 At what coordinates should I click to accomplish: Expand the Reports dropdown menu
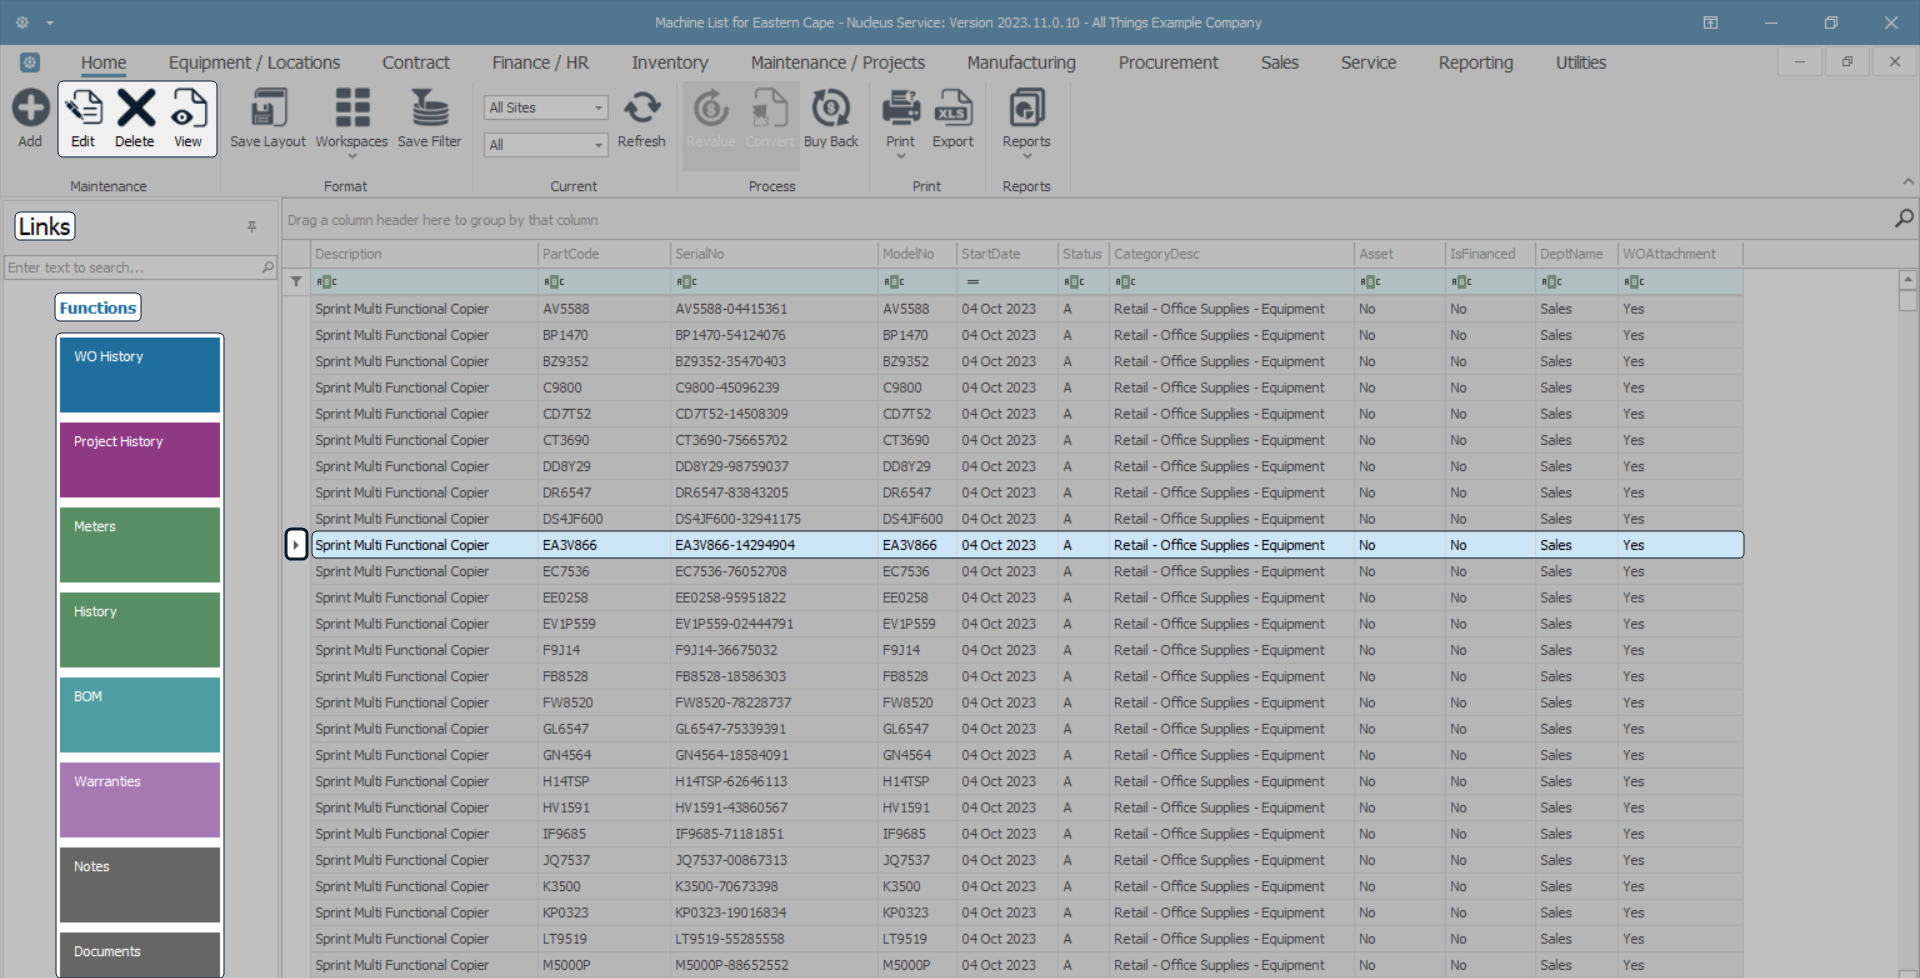[1026, 156]
